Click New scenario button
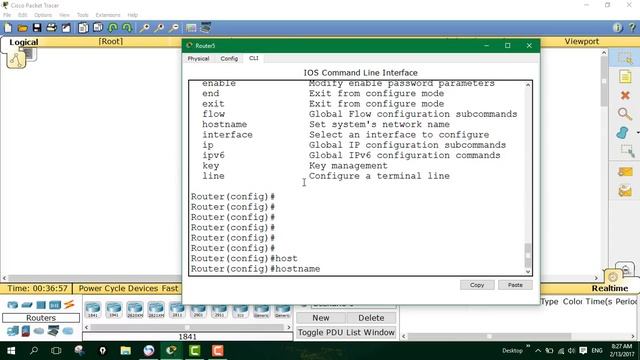The width and height of the screenshot is (640, 360). click(321, 318)
